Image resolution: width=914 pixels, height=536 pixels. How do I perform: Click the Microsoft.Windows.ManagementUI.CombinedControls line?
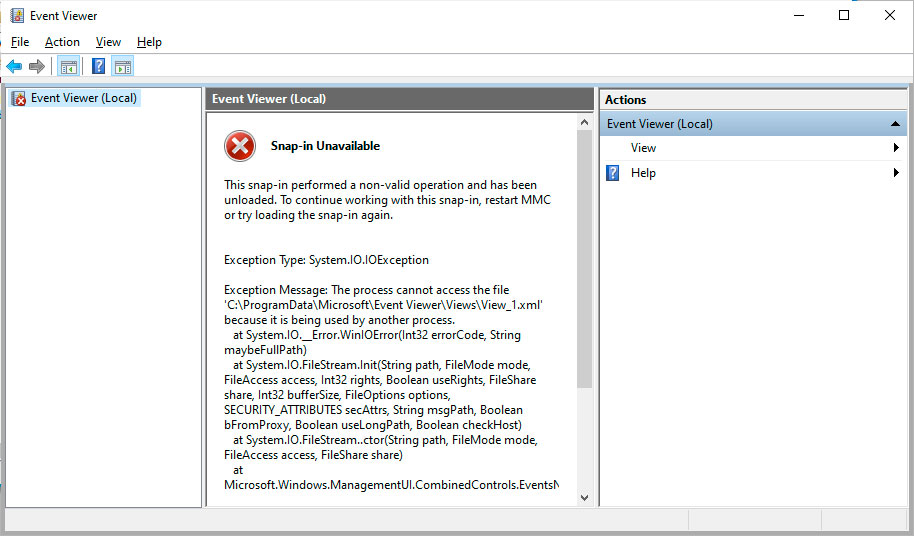pos(391,485)
